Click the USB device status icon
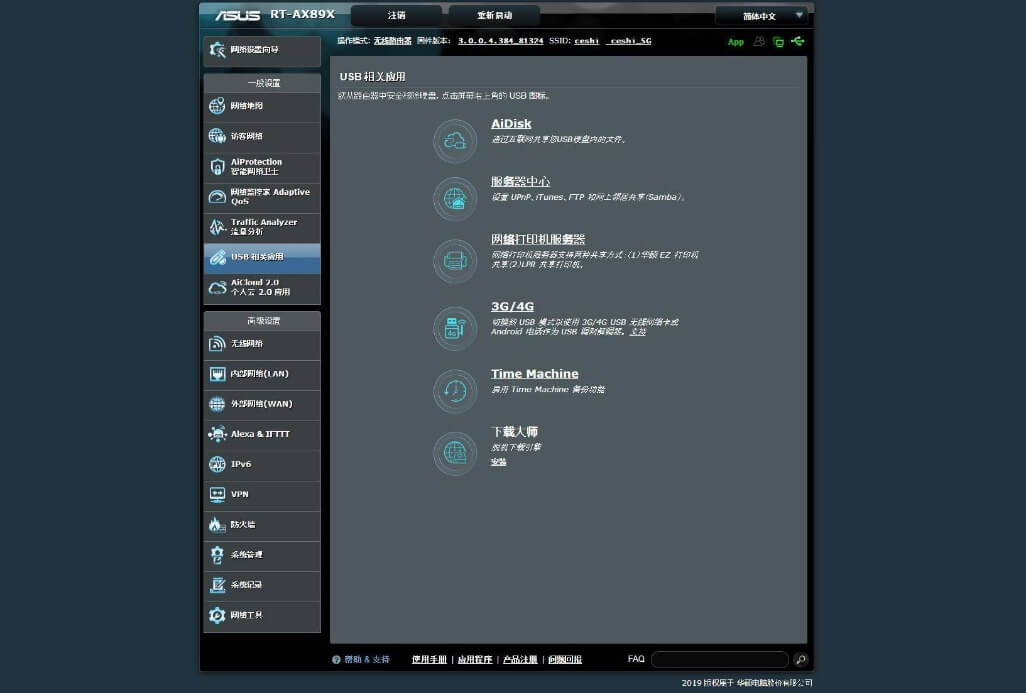Image resolution: width=1026 pixels, height=693 pixels. pos(797,42)
